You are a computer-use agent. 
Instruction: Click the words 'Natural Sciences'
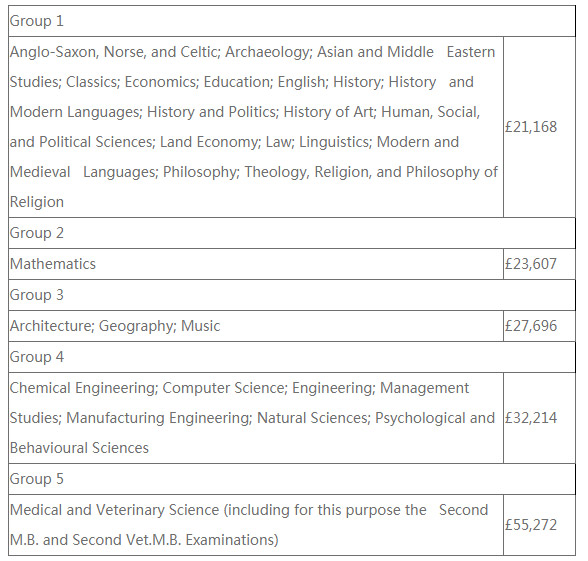[x=313, y=418]
